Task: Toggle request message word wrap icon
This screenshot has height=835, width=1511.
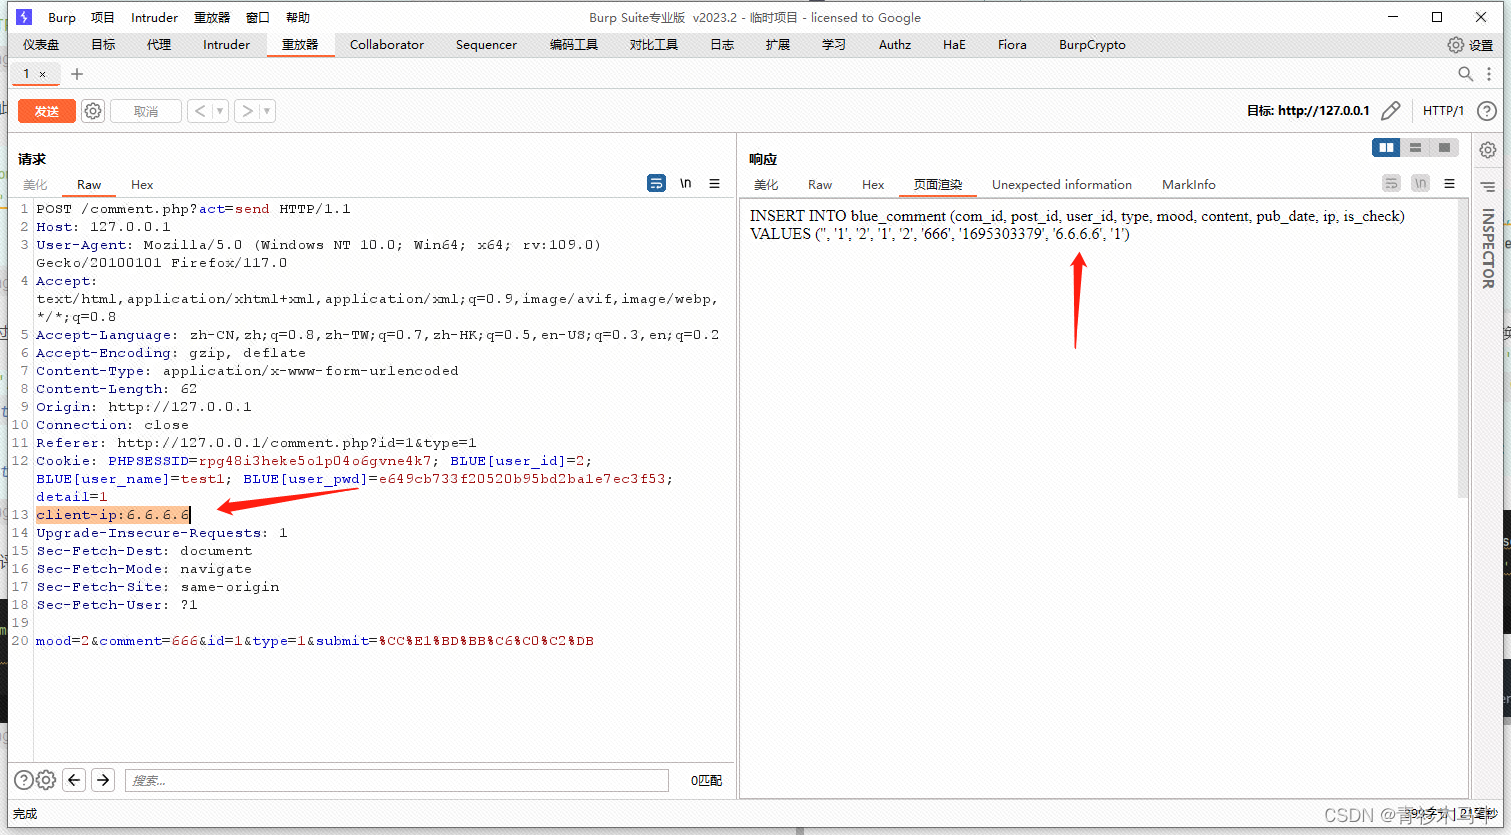Action: pos(656,183)
